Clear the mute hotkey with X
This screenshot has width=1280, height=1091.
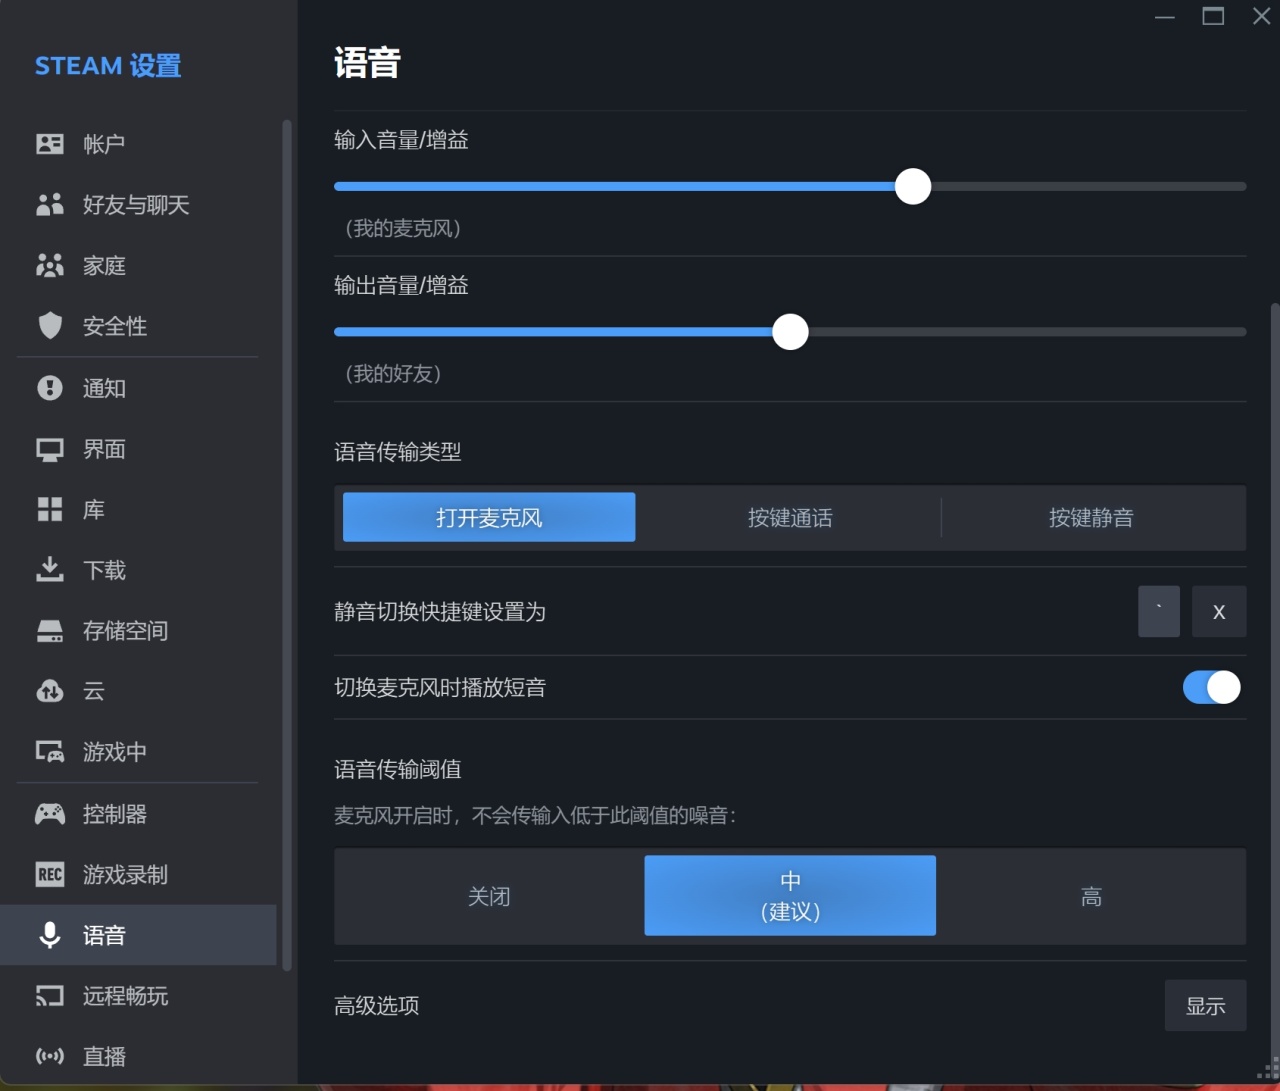1219,611
